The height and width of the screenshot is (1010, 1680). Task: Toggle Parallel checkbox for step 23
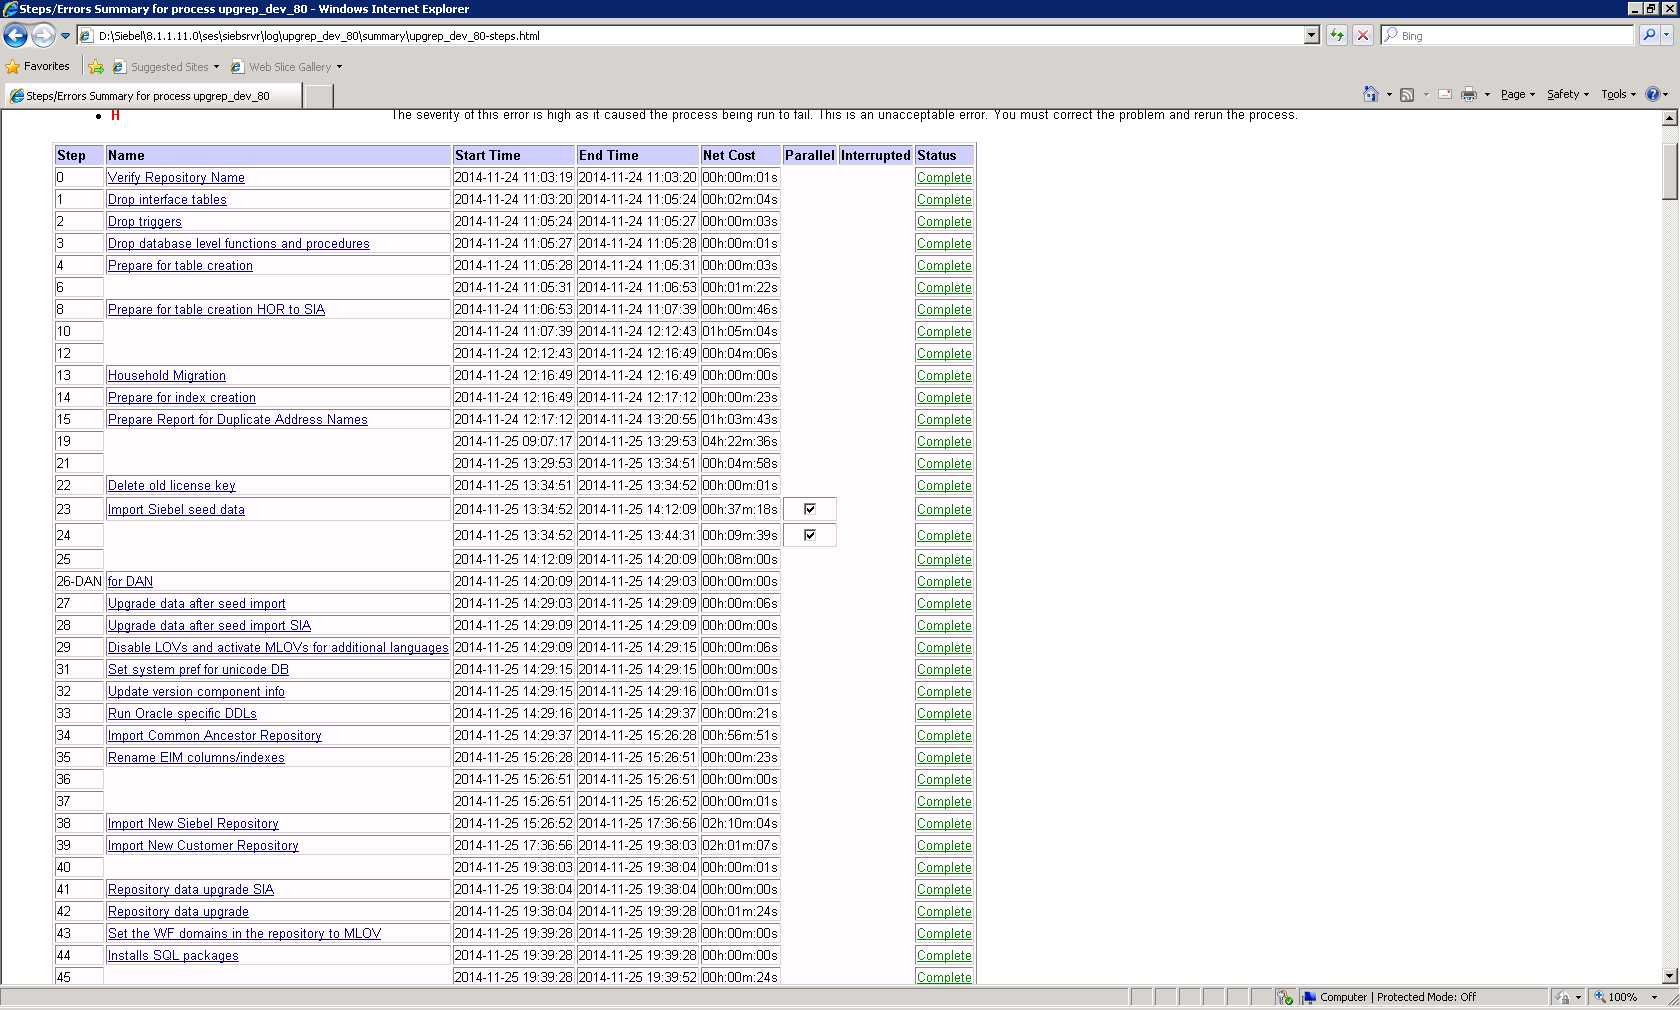coord(810,509)
